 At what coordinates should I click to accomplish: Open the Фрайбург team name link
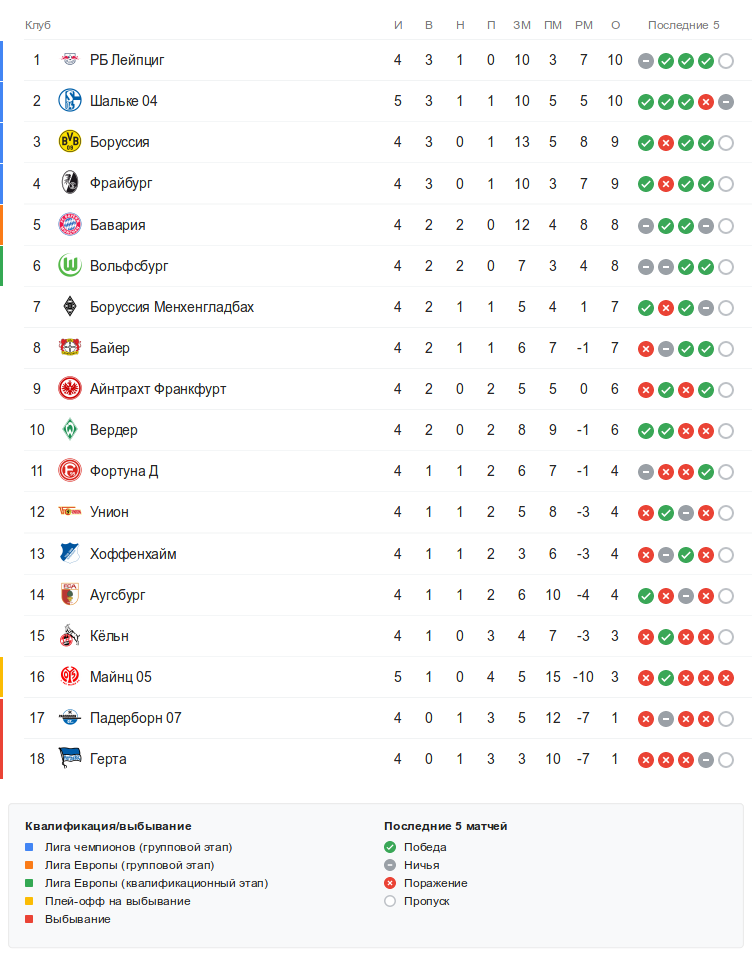pos(121,183)
